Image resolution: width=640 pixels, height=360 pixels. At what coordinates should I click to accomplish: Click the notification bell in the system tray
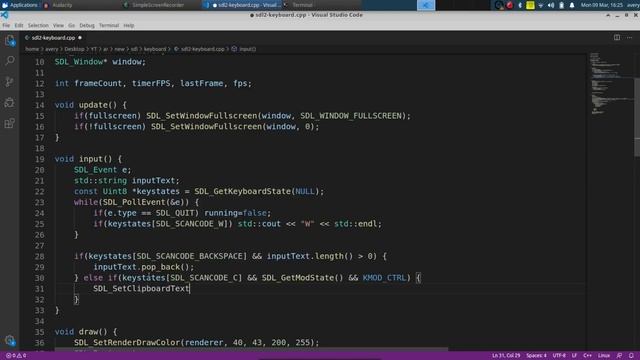tap(572, 5)
